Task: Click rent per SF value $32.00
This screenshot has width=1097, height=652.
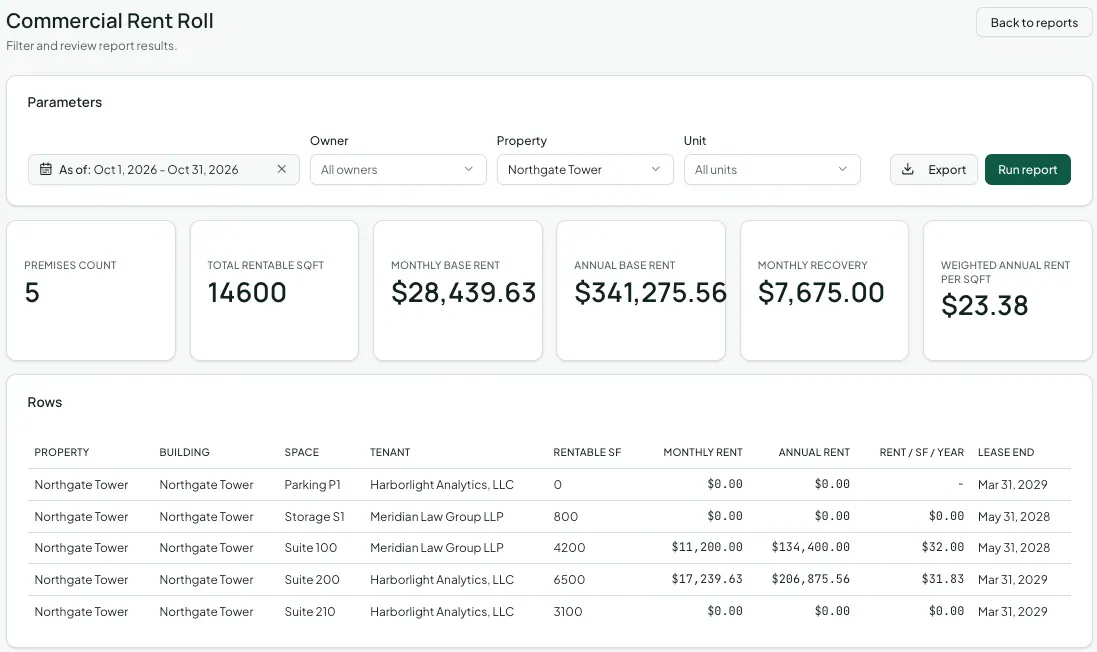Action: pyautogui.click(x=942, y=547)
